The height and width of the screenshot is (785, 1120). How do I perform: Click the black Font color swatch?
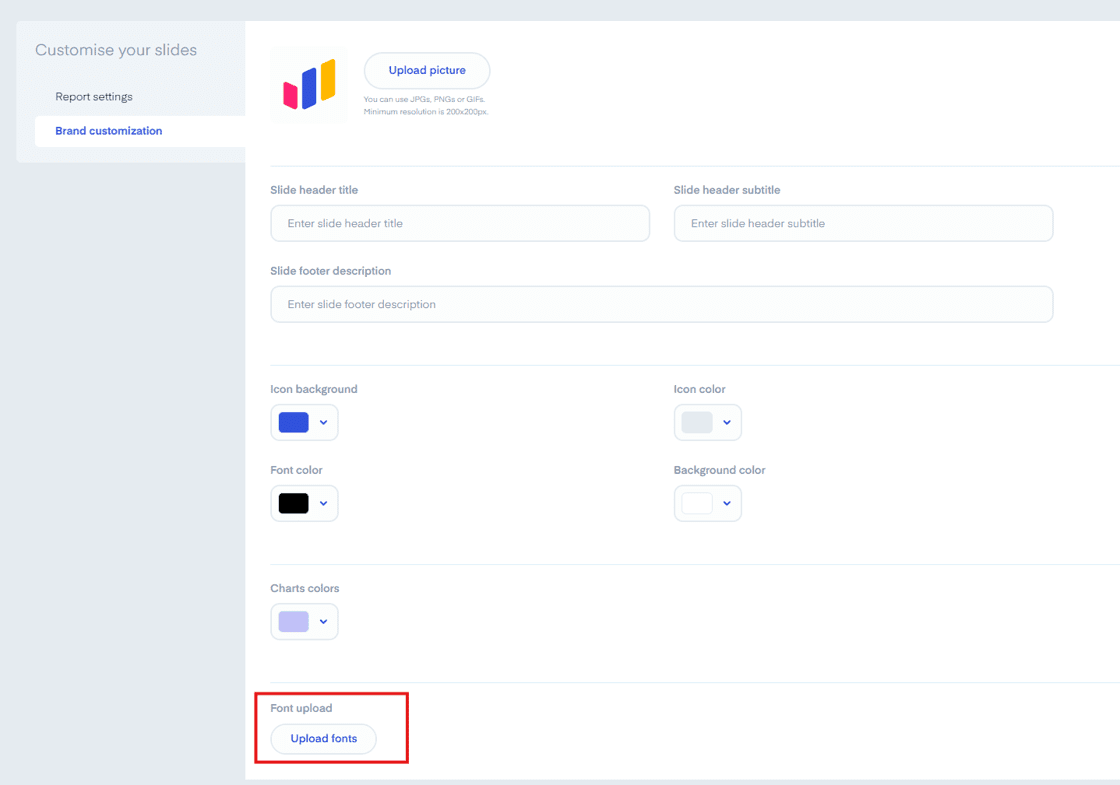point(294,504)
